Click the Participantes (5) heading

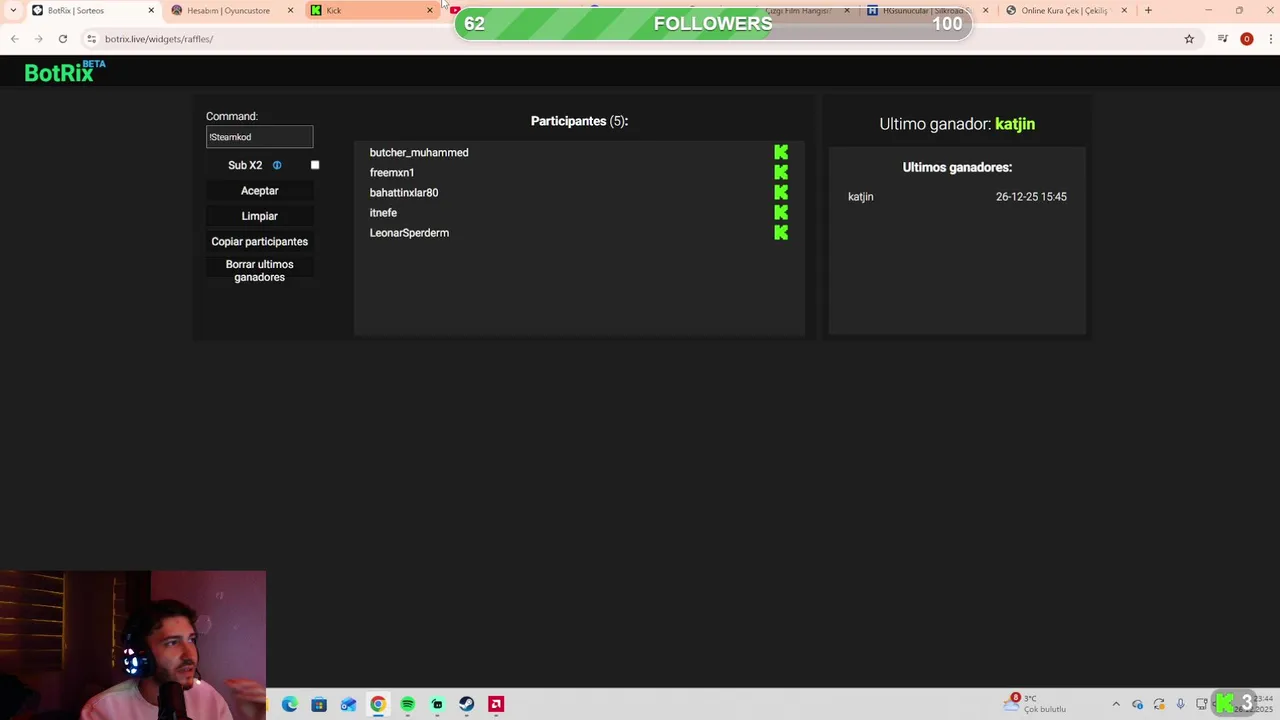pyautogui.click(x=579, y=121)
